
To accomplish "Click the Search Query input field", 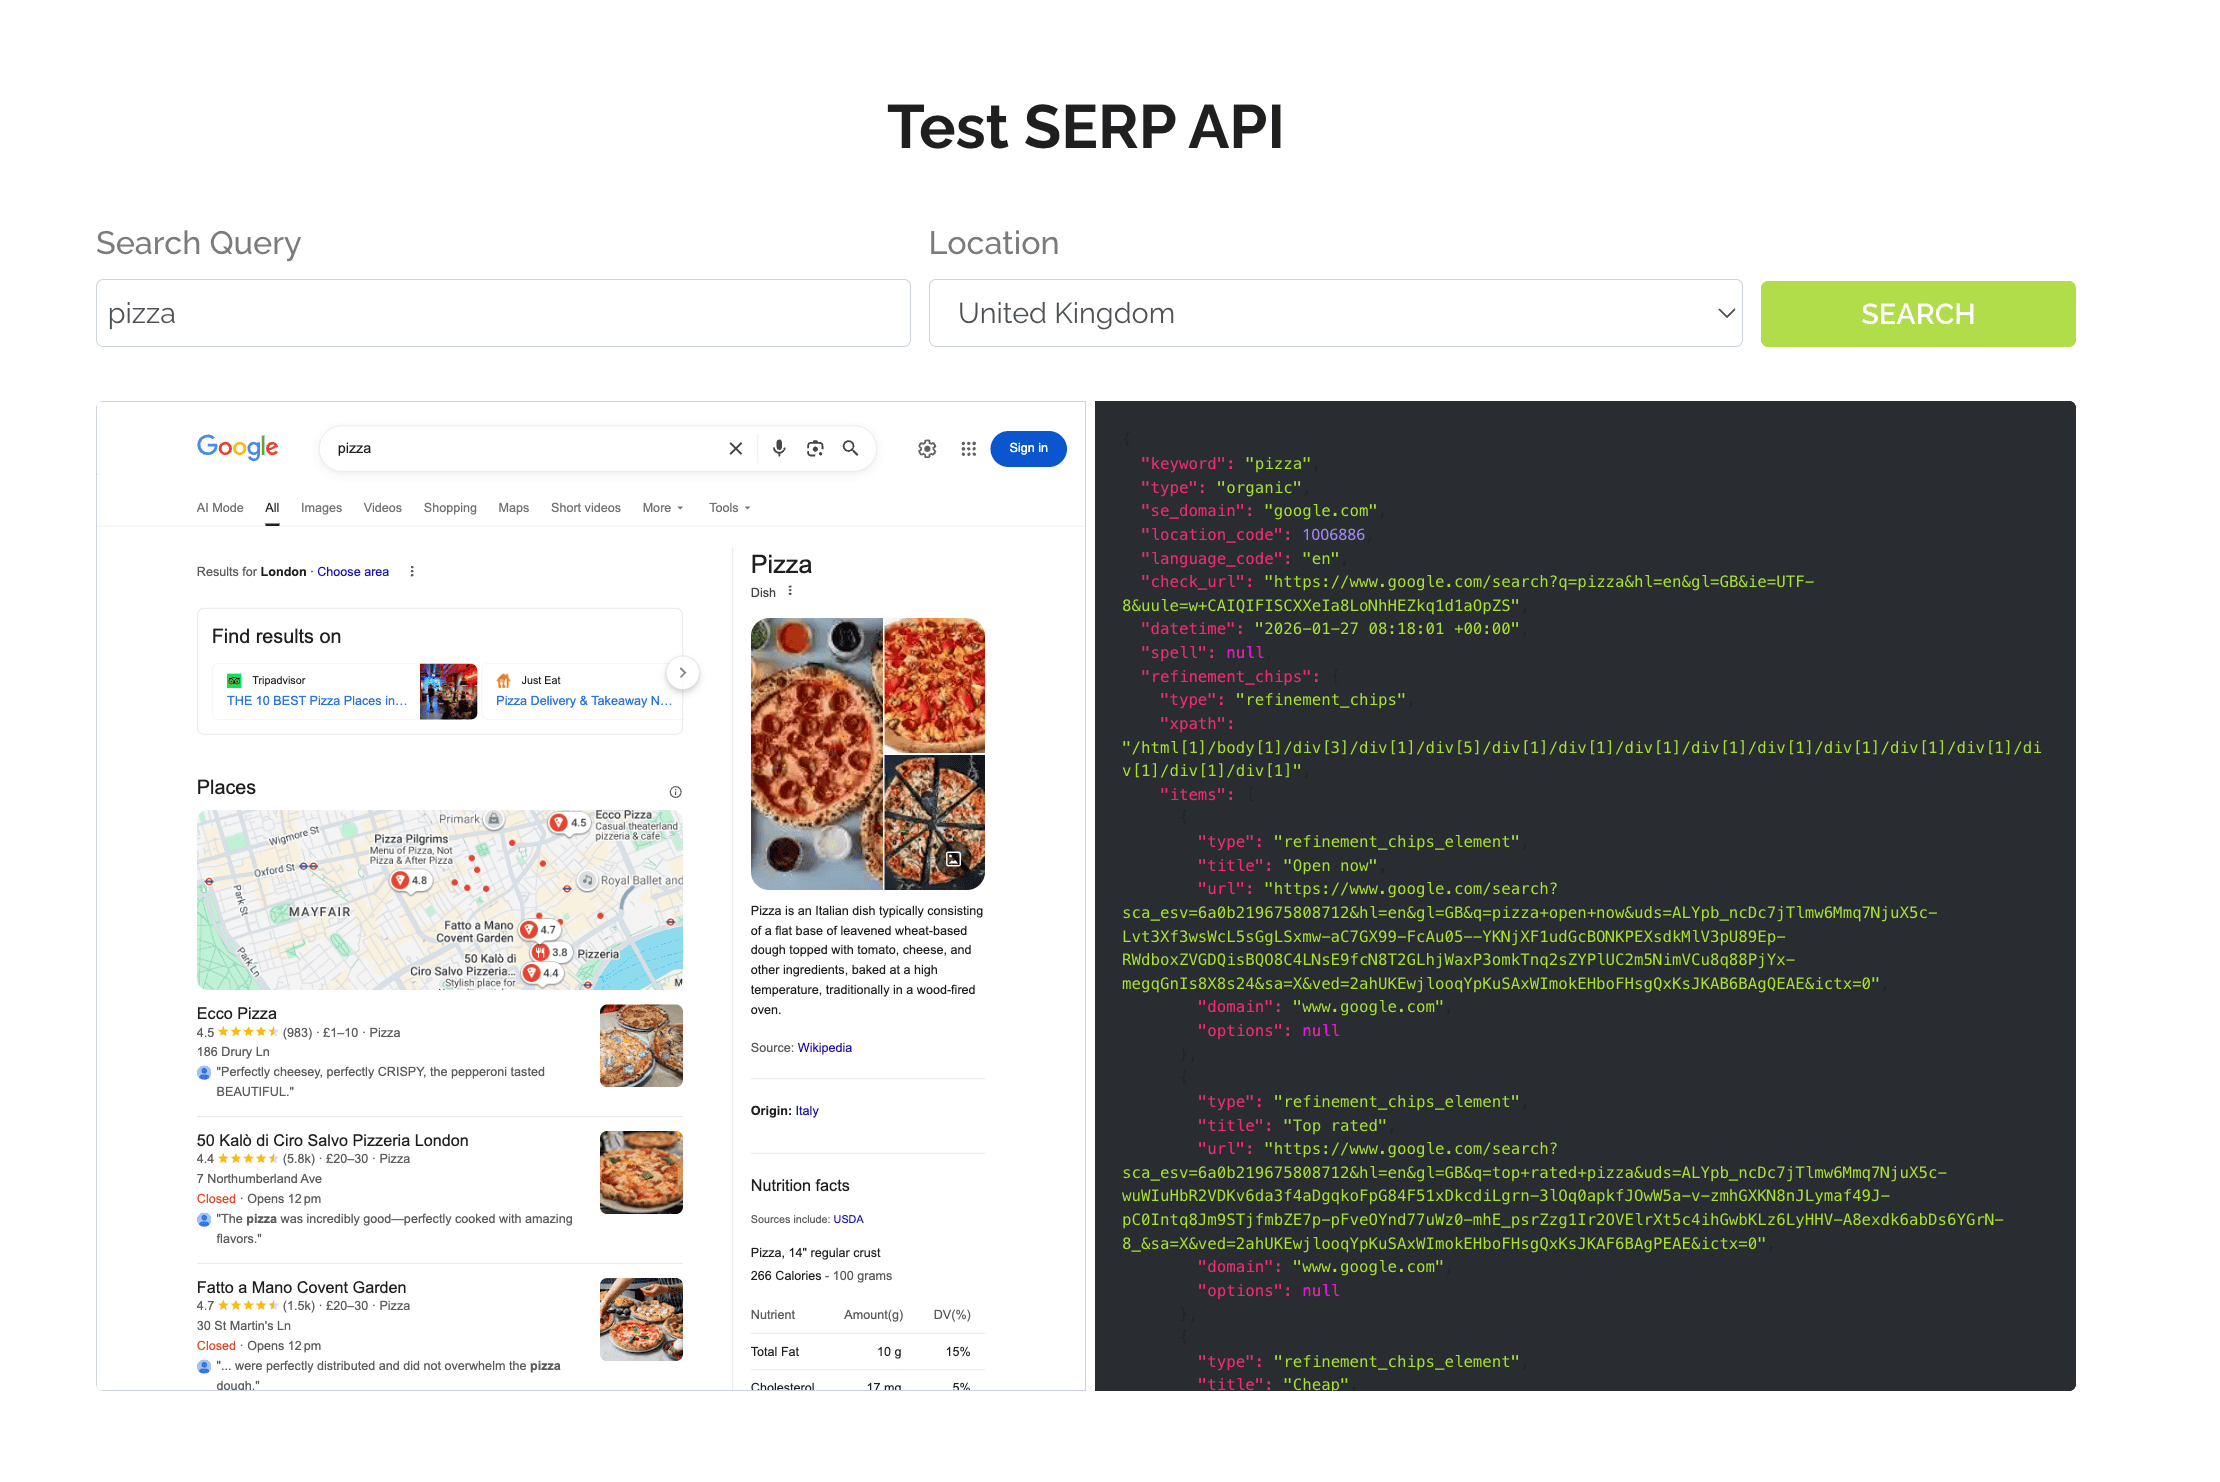I will click(503, 314).
